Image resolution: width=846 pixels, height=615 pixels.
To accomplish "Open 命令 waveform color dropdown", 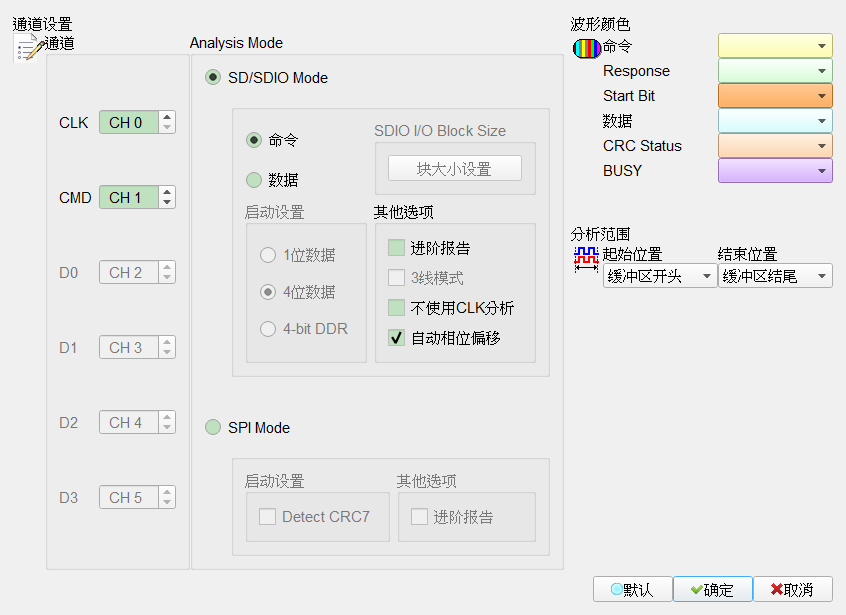I will (x=775, y=46).
